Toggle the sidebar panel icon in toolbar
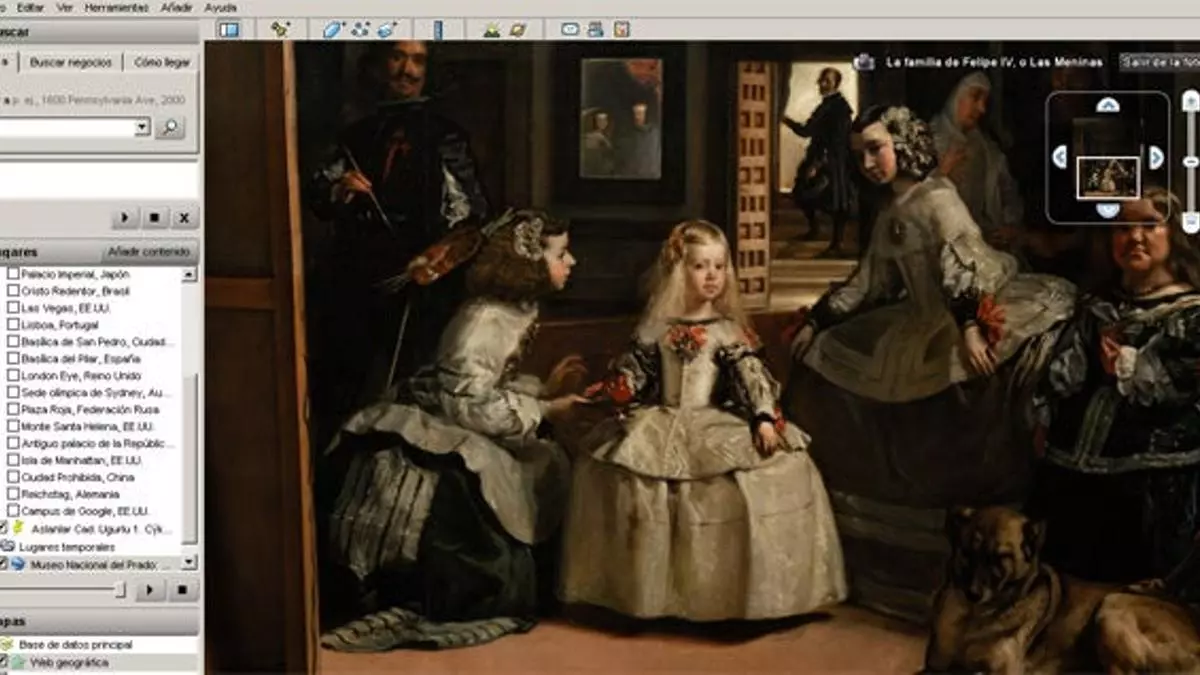 [x=229, y=29]
